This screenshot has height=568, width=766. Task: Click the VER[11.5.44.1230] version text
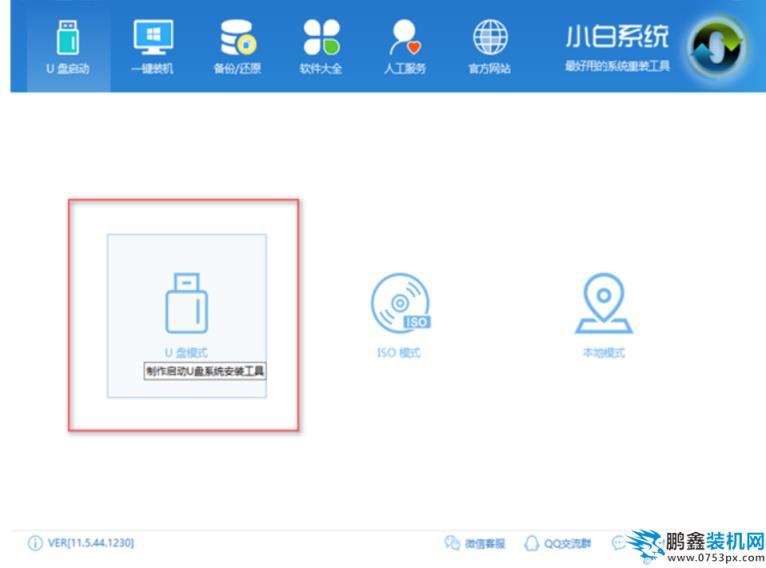tap(91, 543)
